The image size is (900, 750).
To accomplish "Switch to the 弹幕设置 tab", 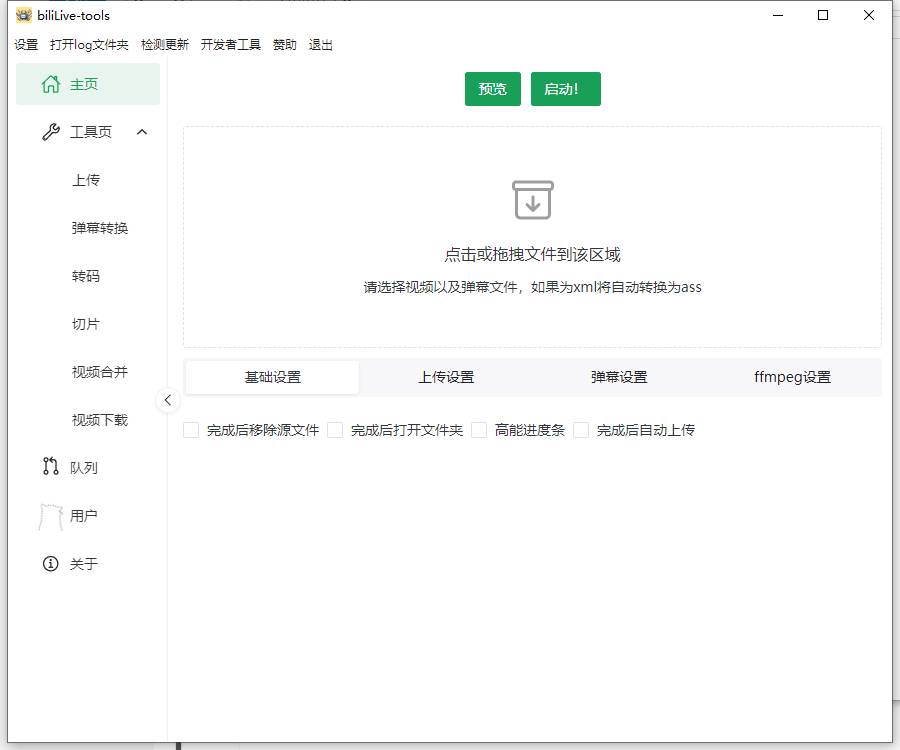I will pyautogui.click(x=621, y=377).
